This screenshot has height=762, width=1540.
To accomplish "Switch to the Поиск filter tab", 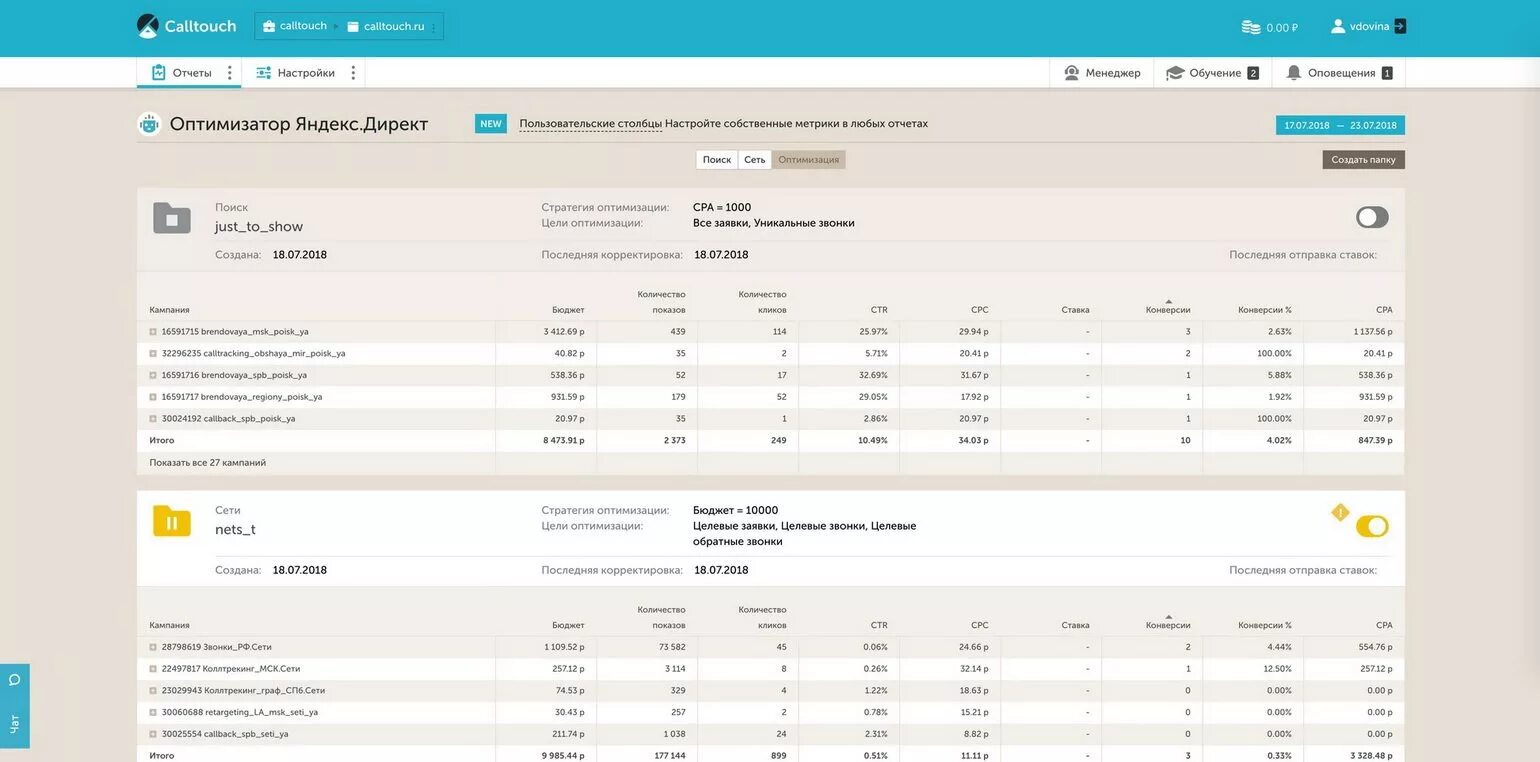I will [716, 160].
